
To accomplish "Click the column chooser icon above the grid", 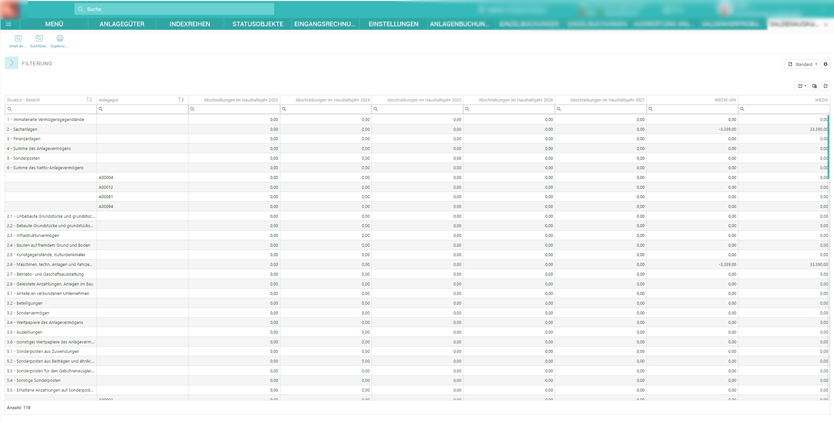I will pos(814,86).
